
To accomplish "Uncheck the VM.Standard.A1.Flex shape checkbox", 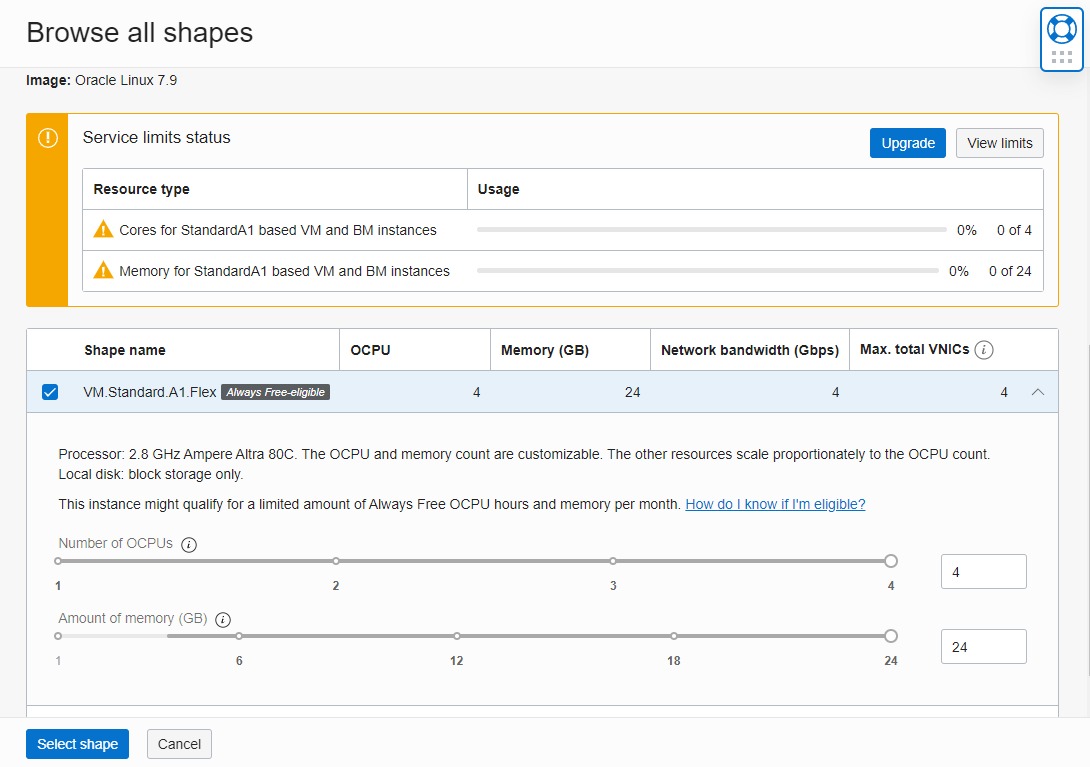I will pos(50,392).
